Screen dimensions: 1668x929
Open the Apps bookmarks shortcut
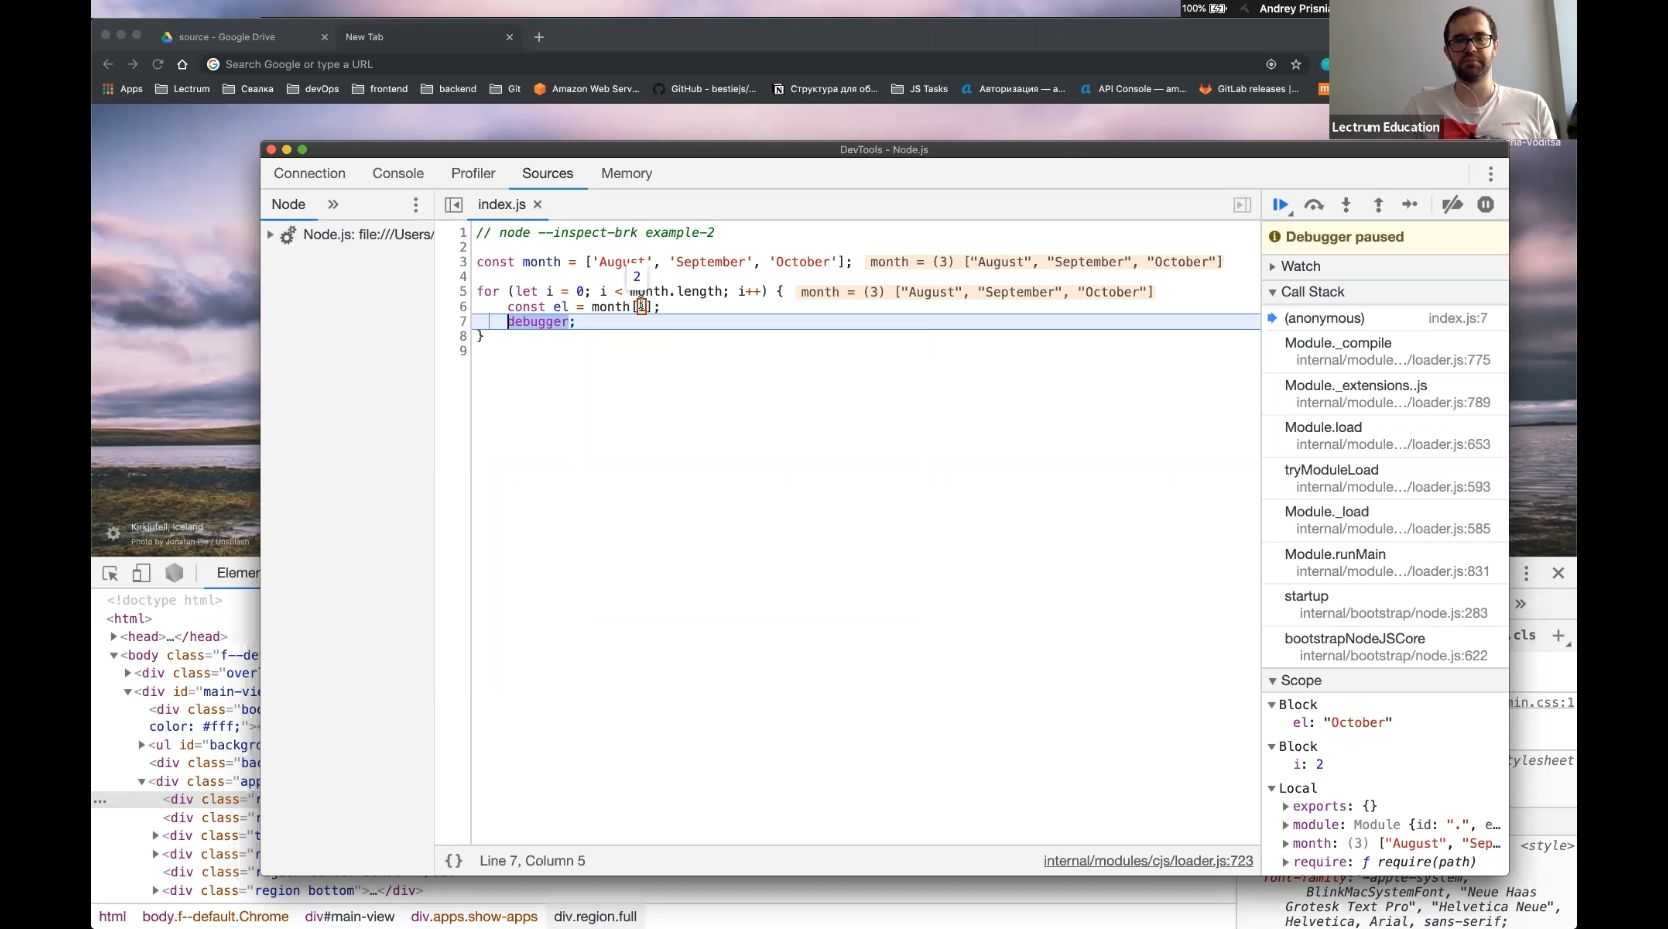[123, 89]
